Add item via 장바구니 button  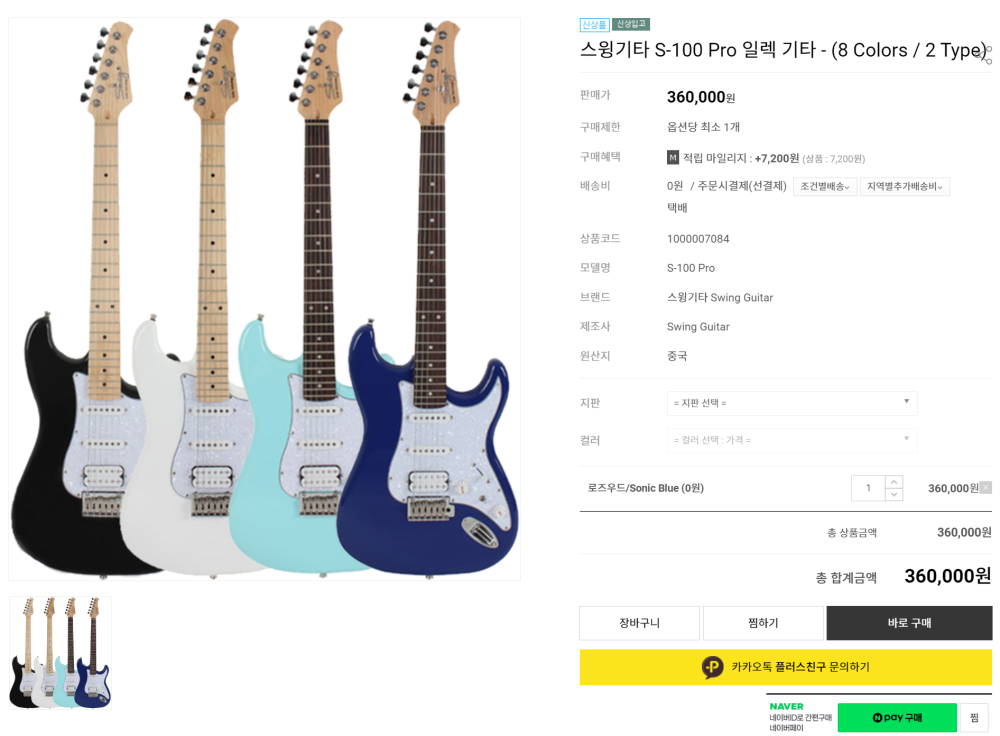(x=640, y=623)
